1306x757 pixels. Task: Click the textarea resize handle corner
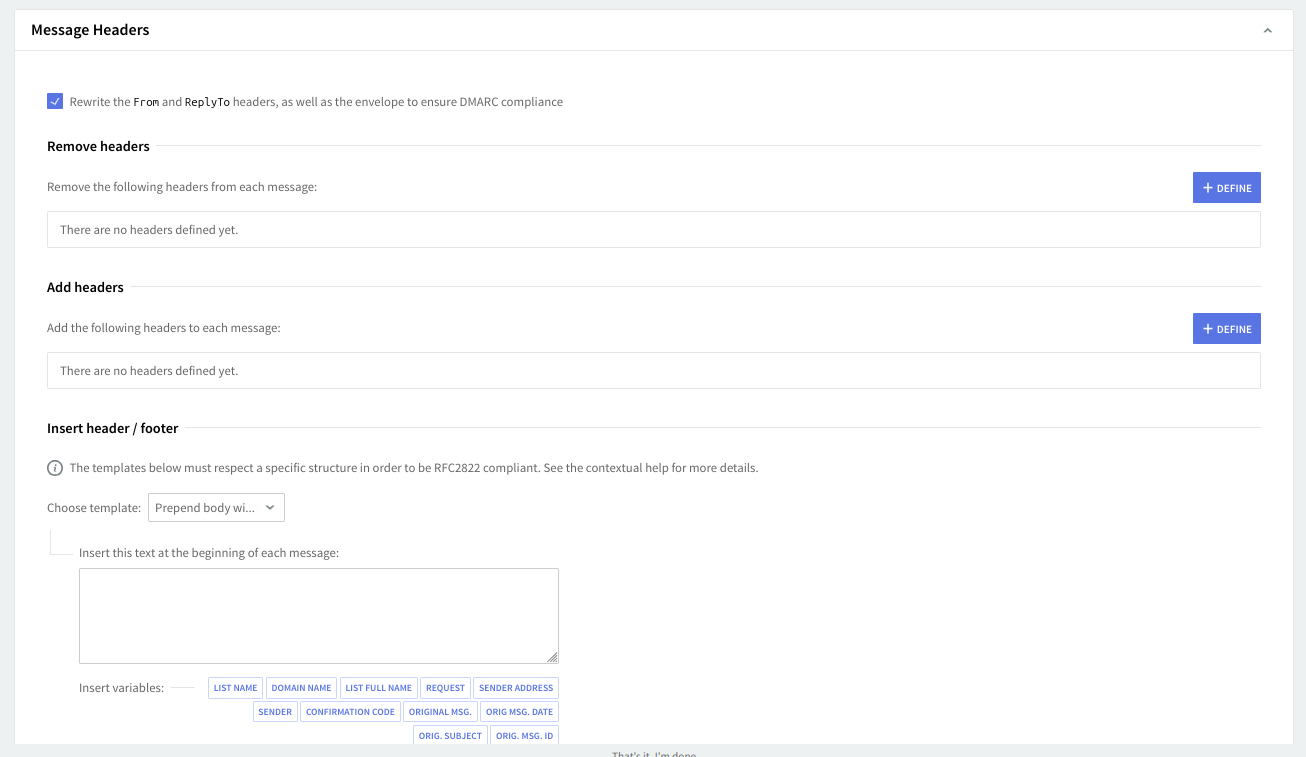point(552,657)
